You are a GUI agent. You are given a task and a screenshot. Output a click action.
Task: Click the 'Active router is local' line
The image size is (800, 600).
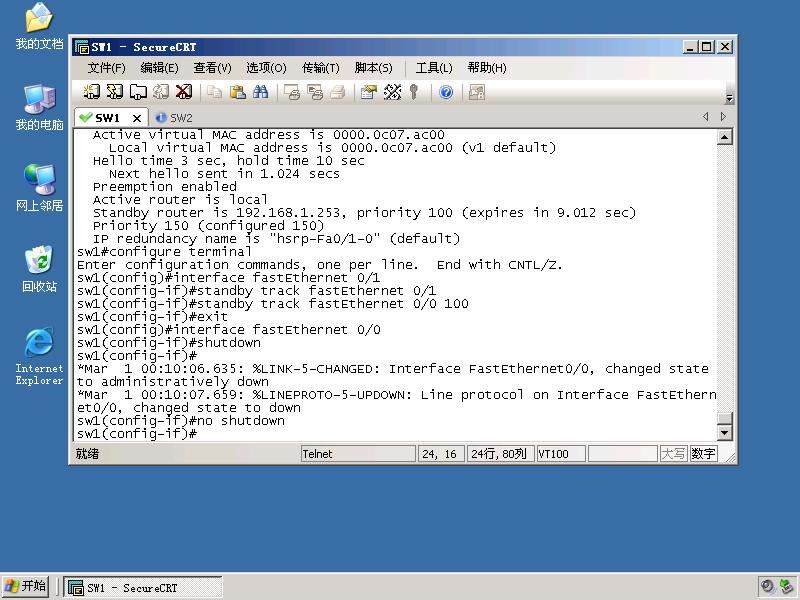tap(180, 200)
